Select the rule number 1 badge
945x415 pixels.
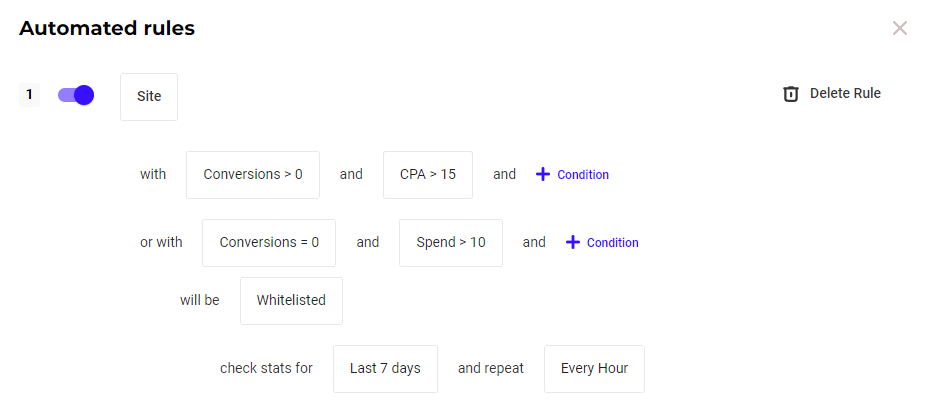pyautogui.click(x=29, y=95)
